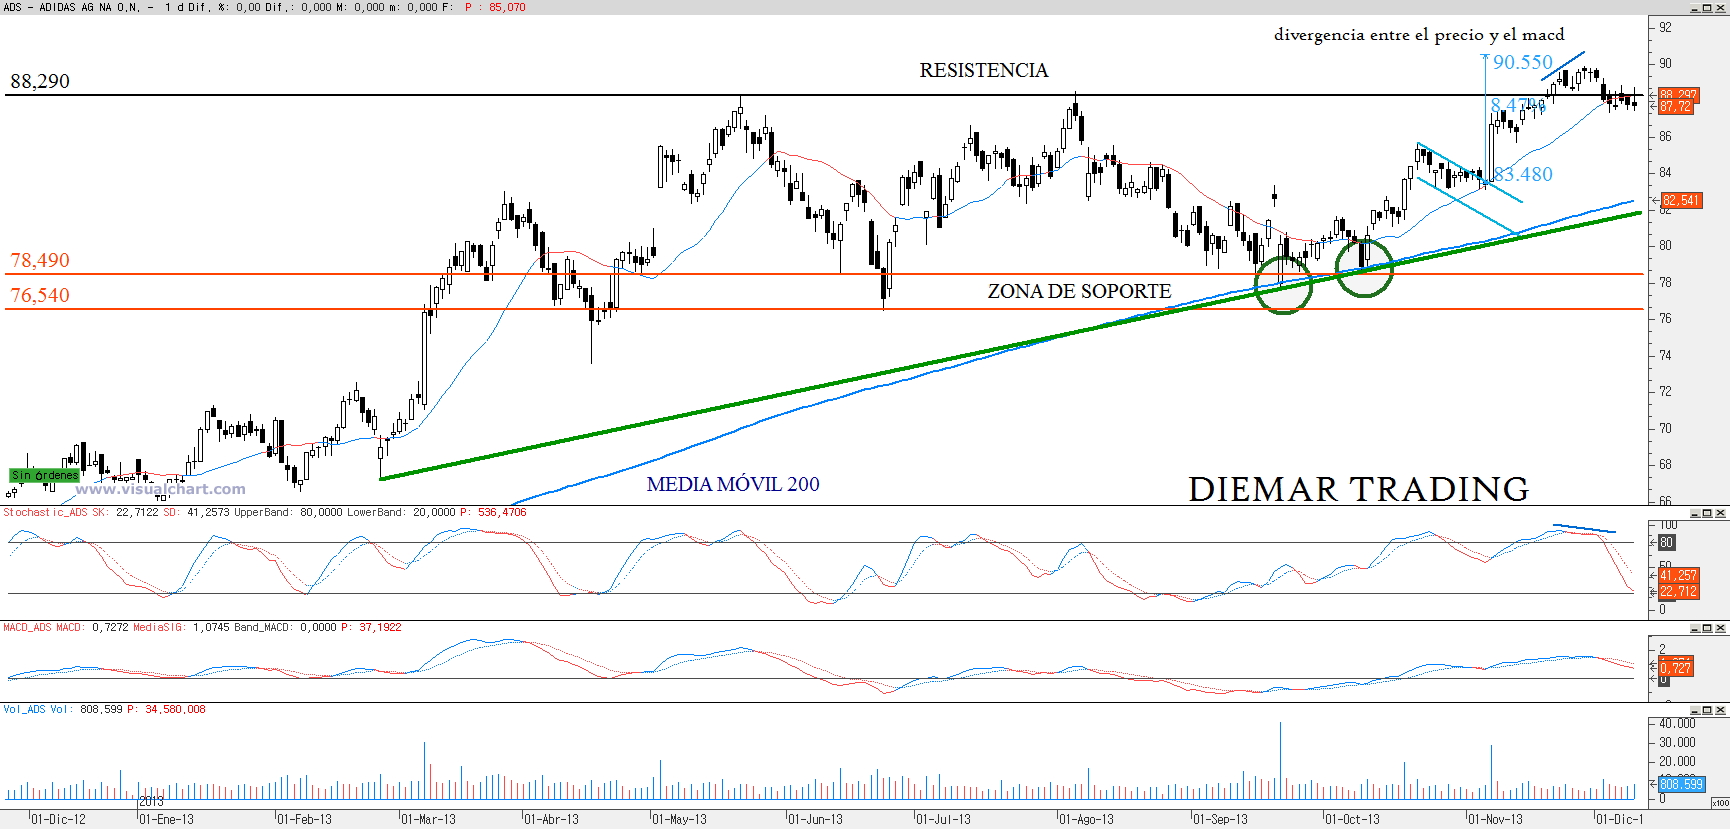Screen dimensions: 1730x829
Task: Close the MACD indicator panel
Action: click(x=1721, y=628)
